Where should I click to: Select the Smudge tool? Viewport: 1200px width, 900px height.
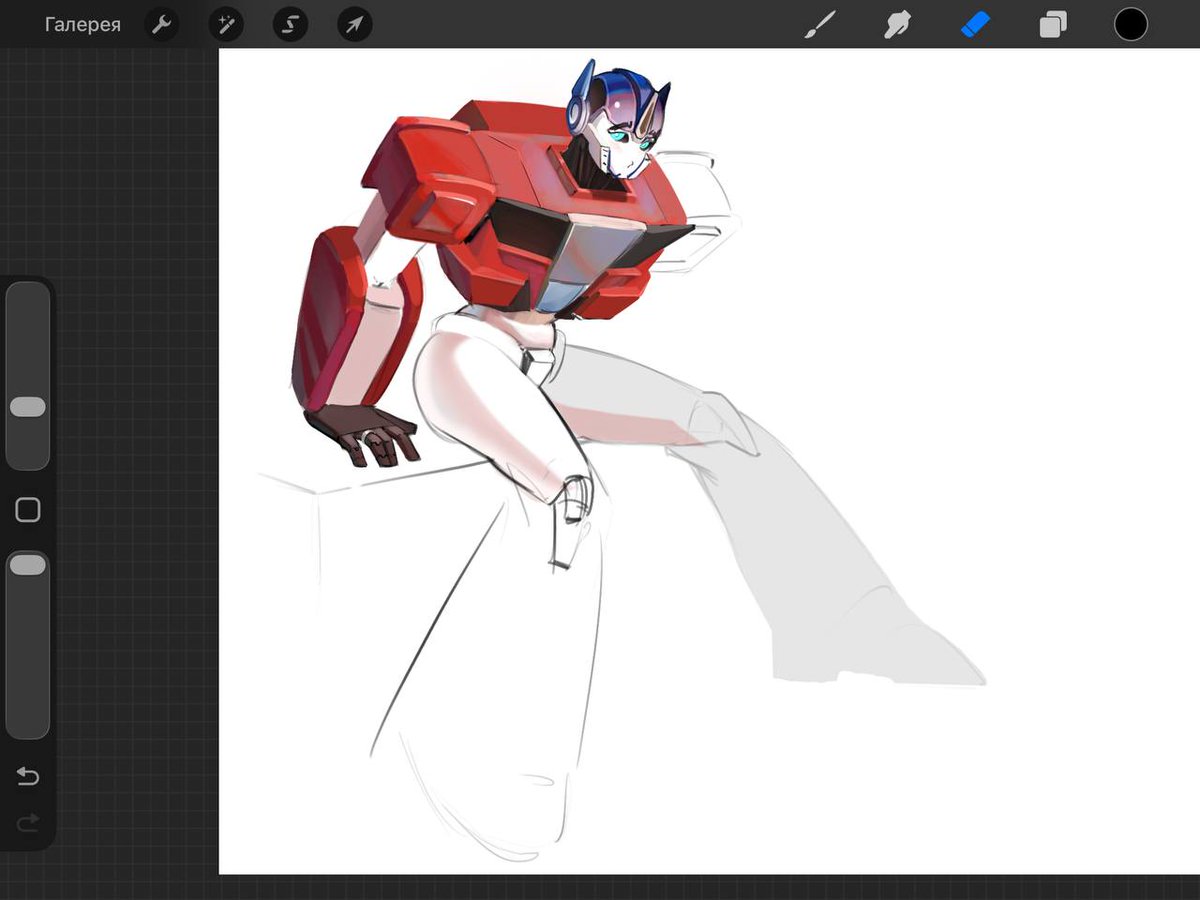click(898, 24)
